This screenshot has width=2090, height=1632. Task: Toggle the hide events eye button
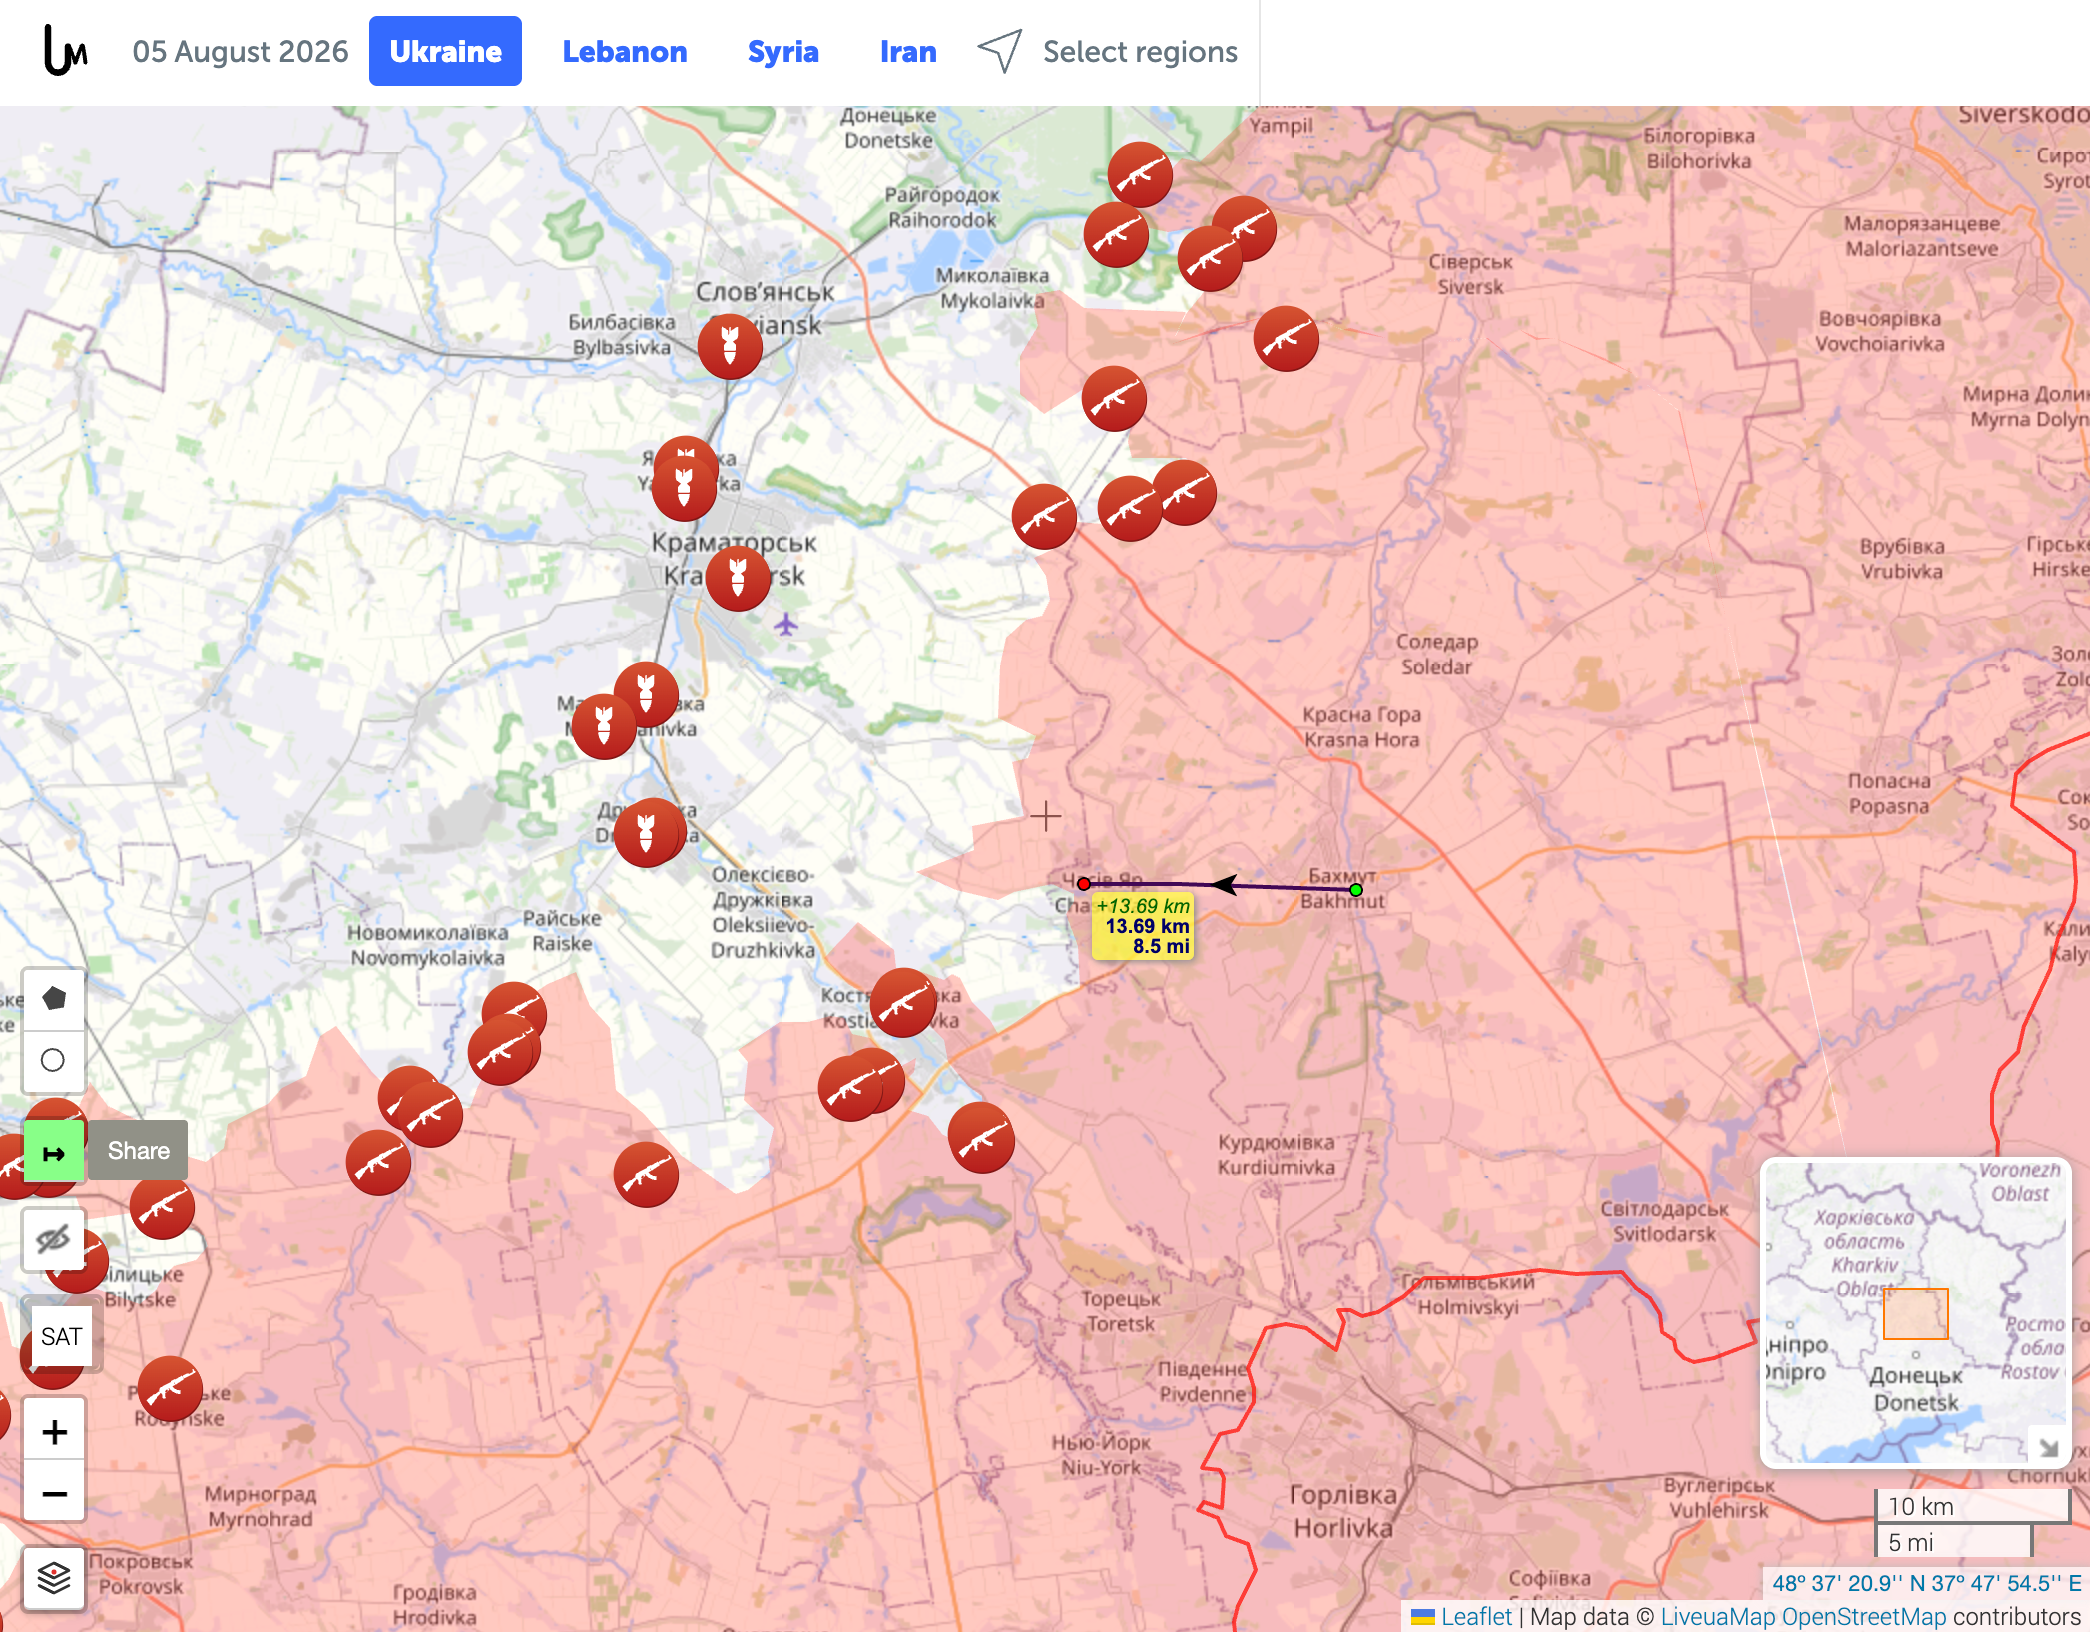click(54, 1240)
